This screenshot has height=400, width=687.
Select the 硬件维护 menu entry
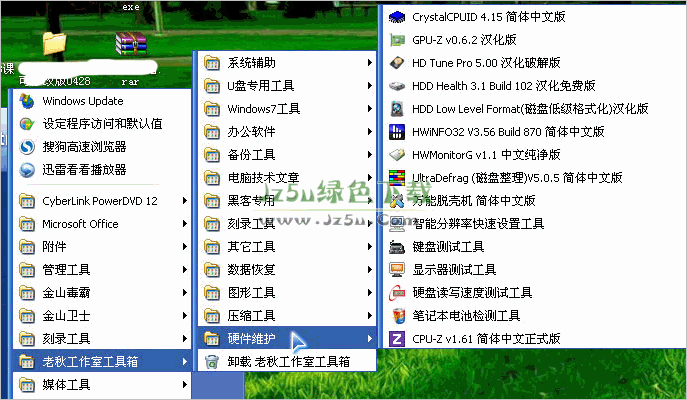(x=287, y=338)
